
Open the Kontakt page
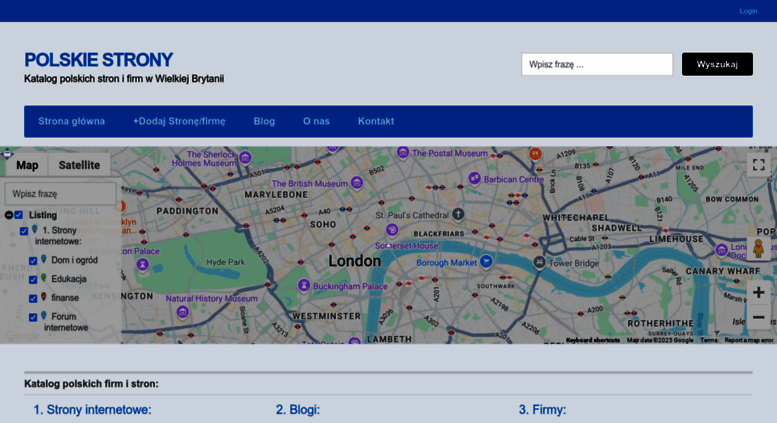[376, 121]
